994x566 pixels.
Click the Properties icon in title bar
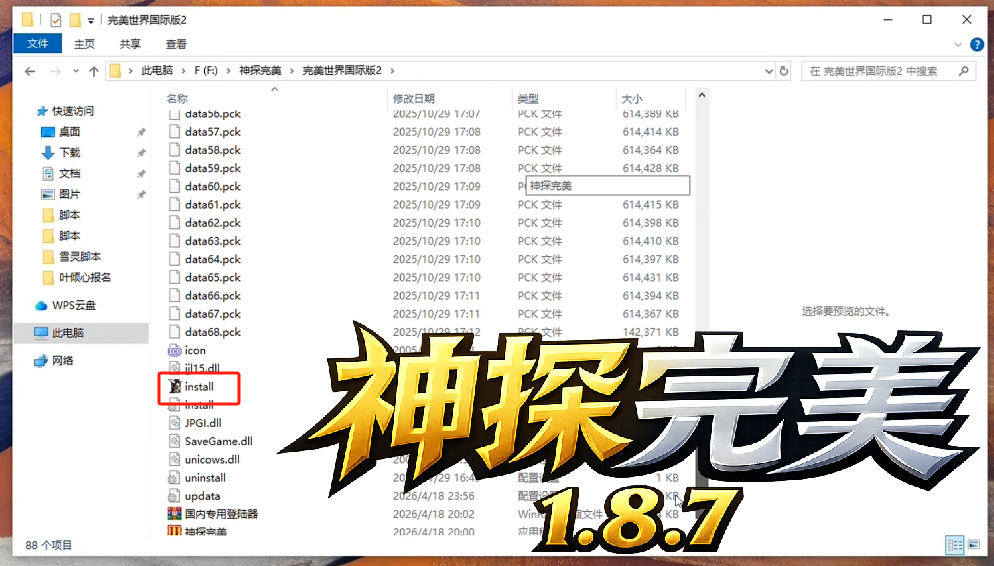(x=55, y=20)
